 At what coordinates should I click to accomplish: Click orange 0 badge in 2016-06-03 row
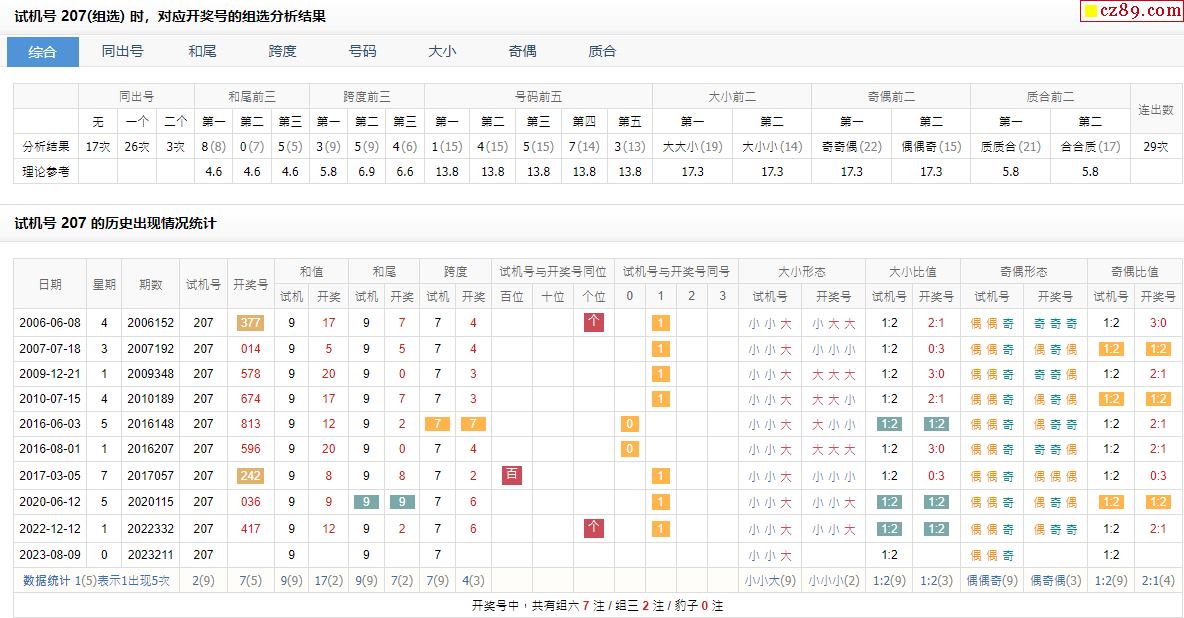point(630,424)
